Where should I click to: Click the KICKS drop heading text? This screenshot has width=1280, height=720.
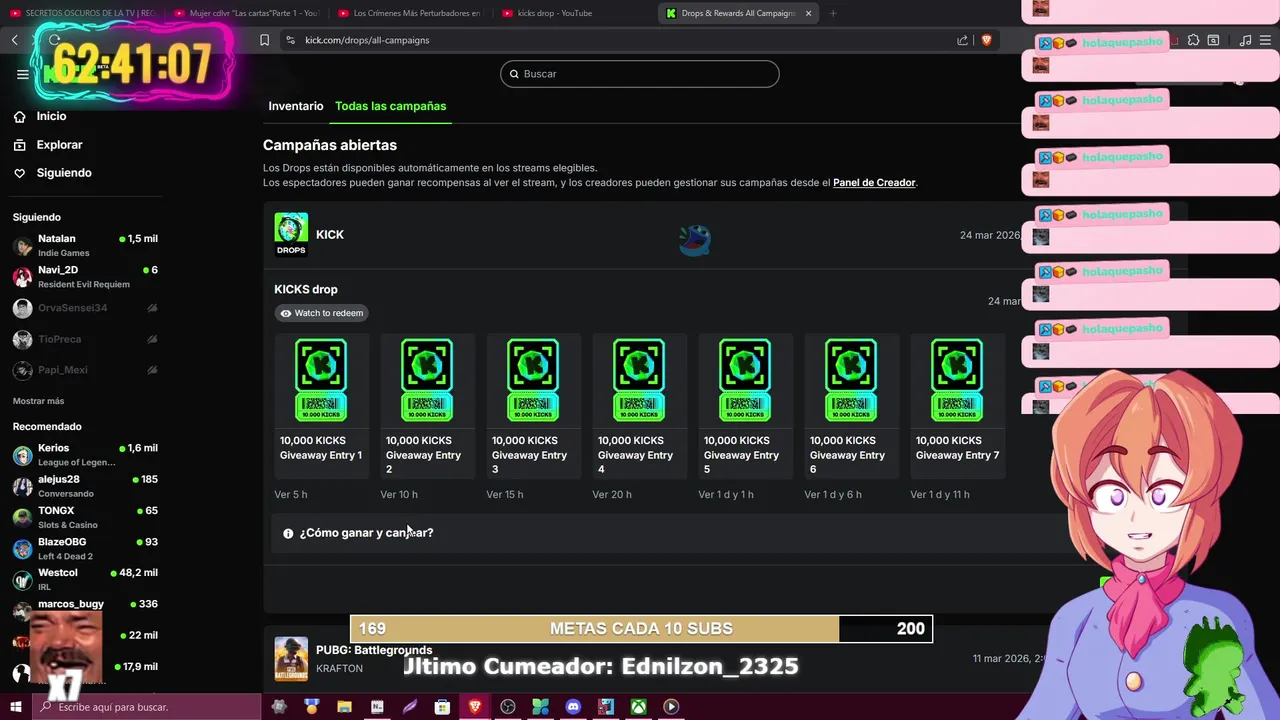pos(306,290)
